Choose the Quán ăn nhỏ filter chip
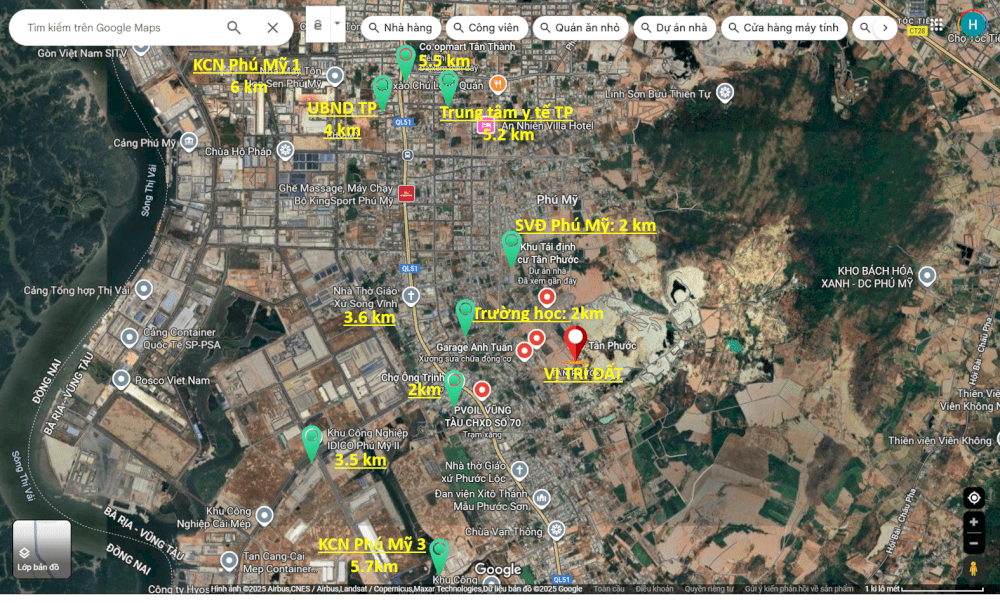The width and height of the screenshot is (1000, 605). (578, 28)
